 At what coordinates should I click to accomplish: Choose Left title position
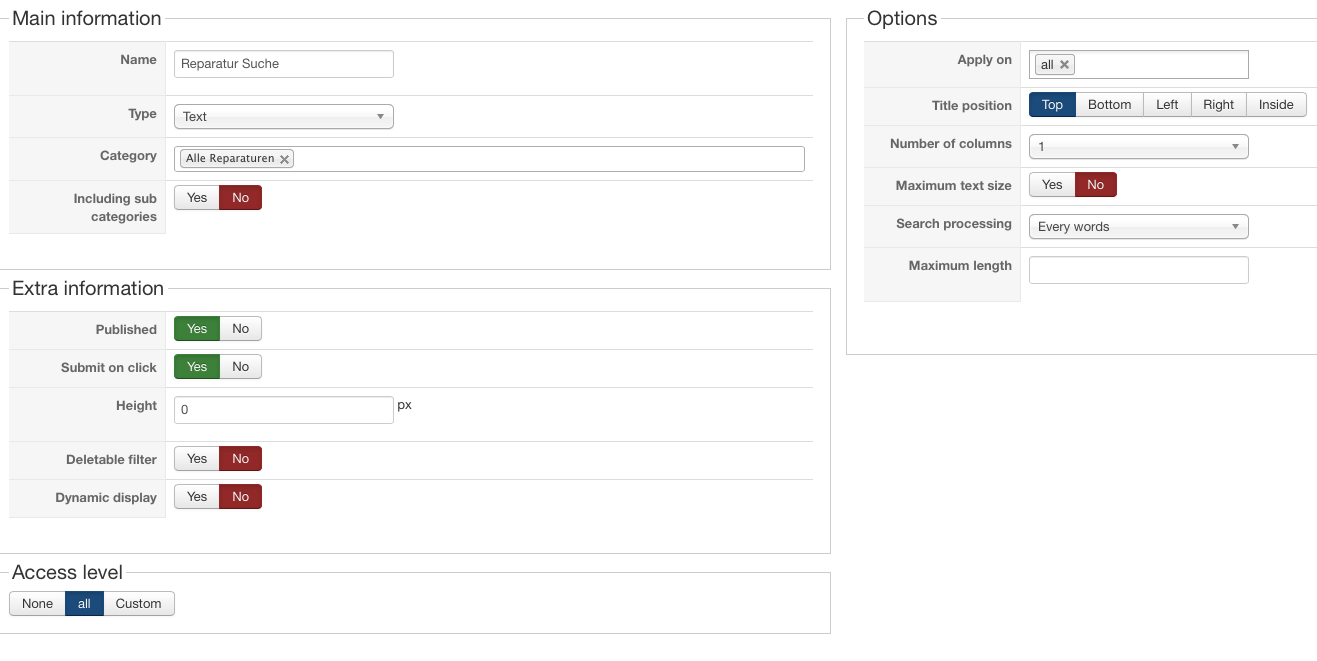click(1167, 105)
